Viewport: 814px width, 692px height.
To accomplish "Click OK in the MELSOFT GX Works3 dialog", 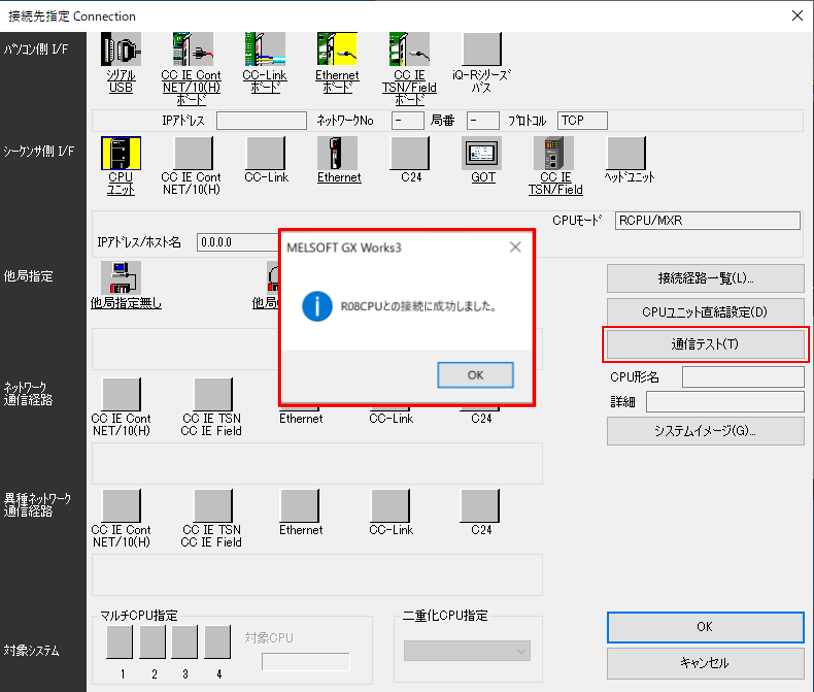I will 475,375.
